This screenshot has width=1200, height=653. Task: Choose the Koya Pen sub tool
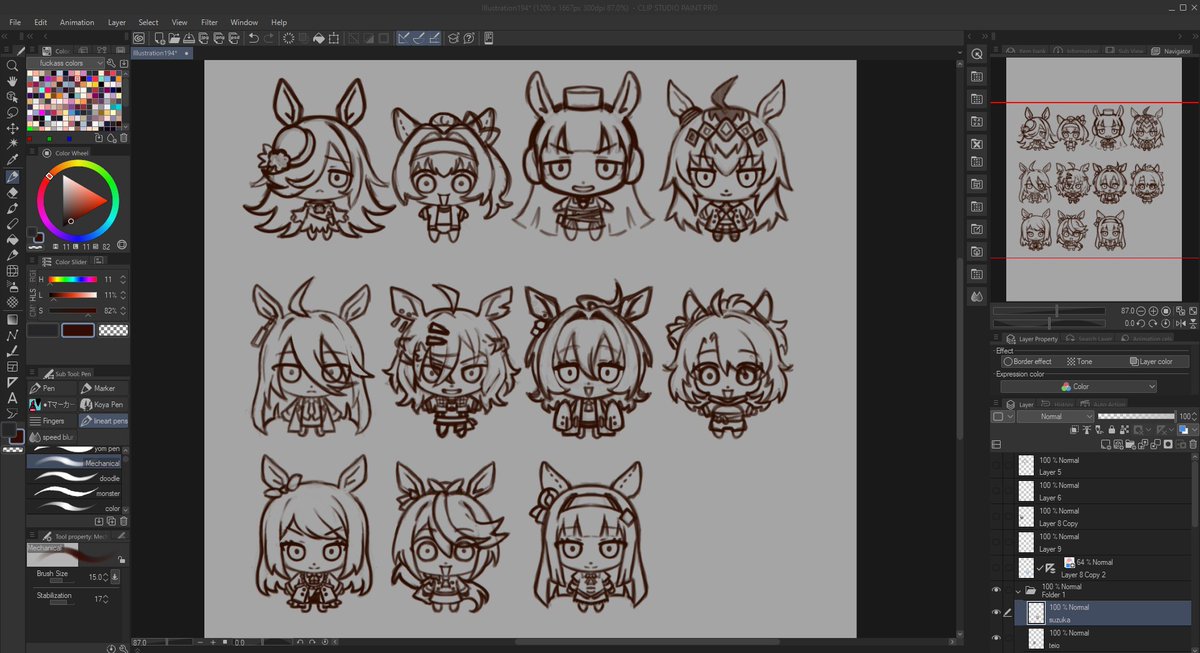click(103, 404)
